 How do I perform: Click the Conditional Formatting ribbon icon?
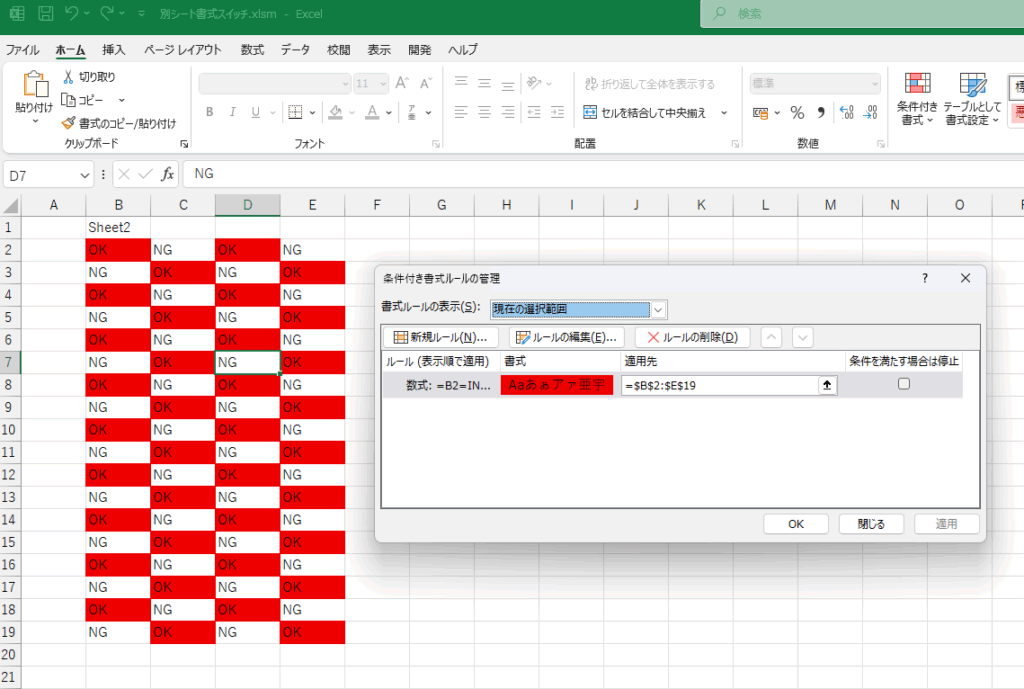(917, 87)
